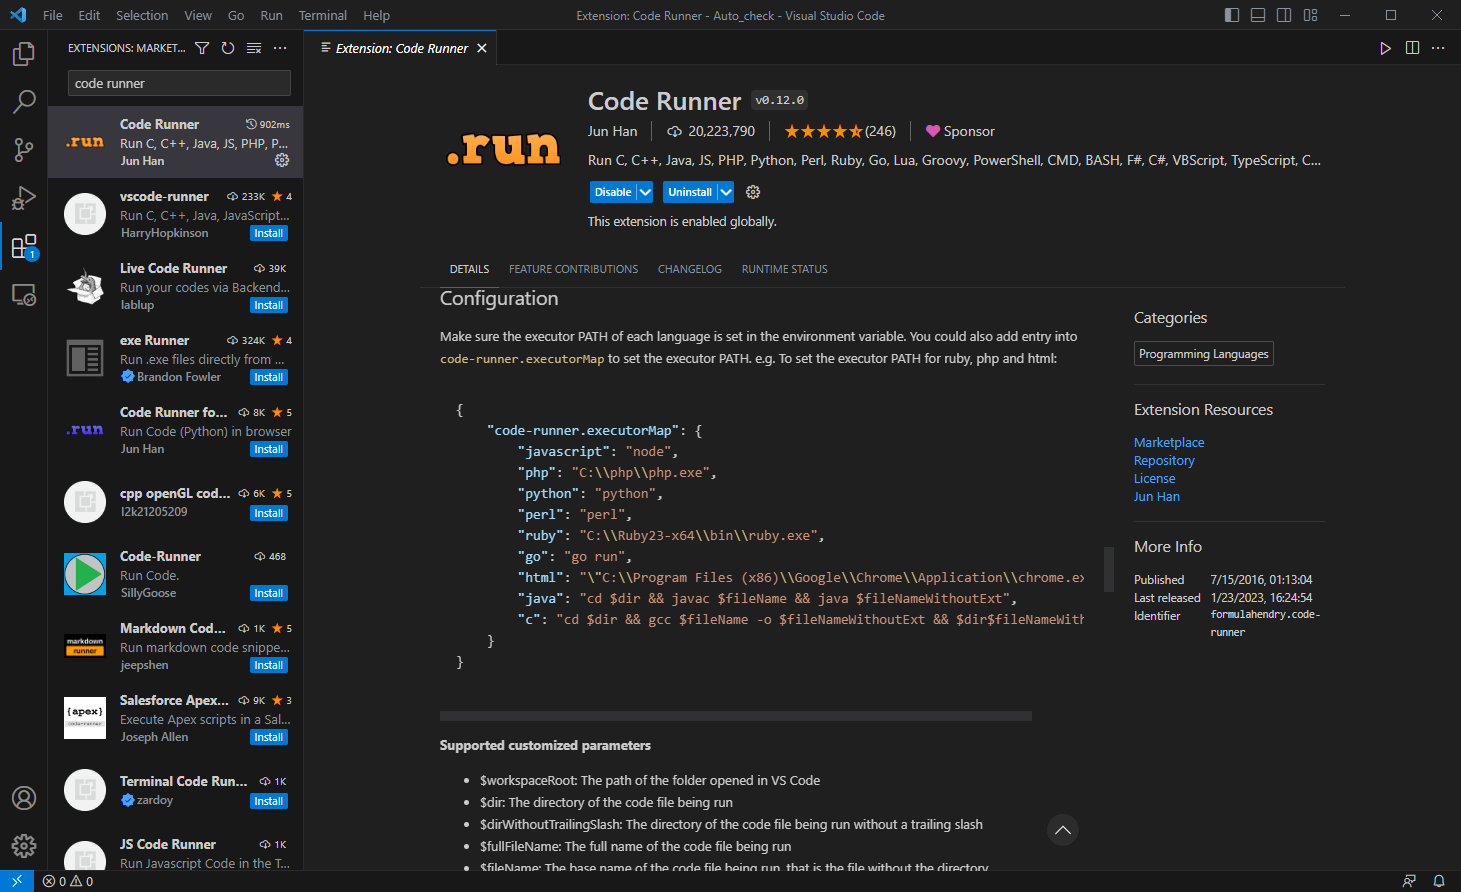Click the extensions search input field
The height and width of the screenshot is (892, 1461).
click(179, 83)
